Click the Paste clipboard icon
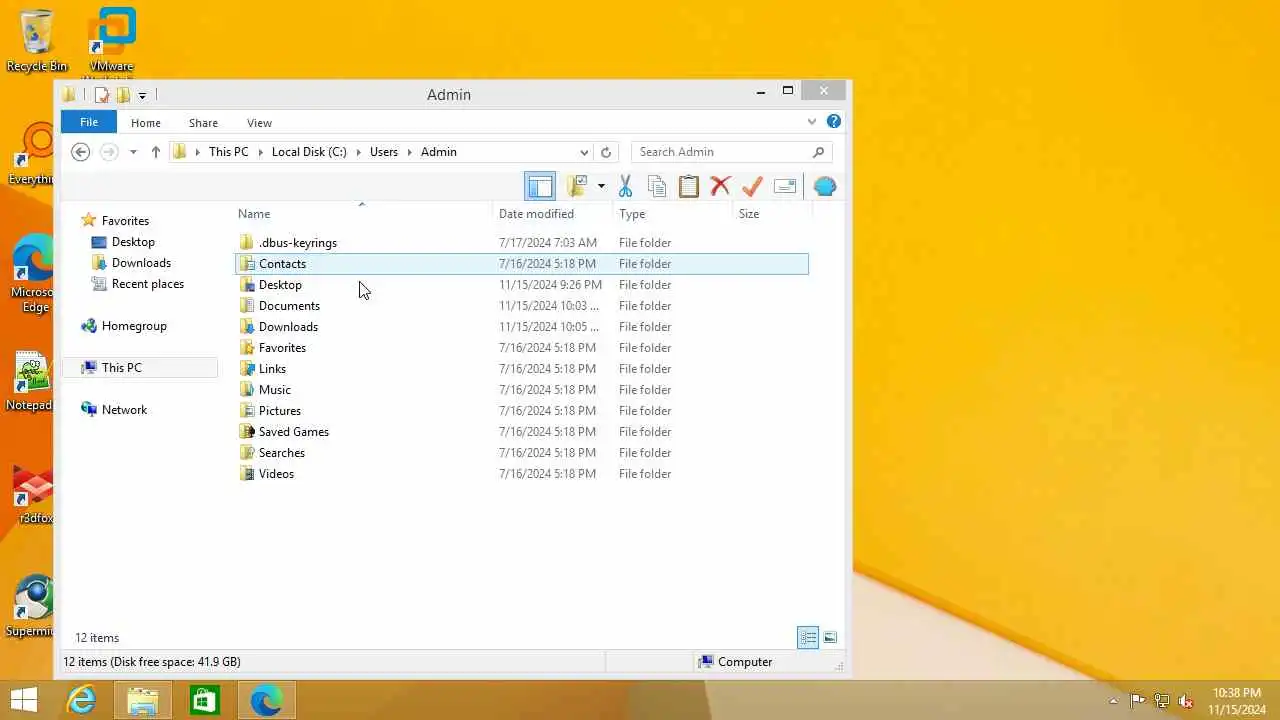 (x=688, y=186)
